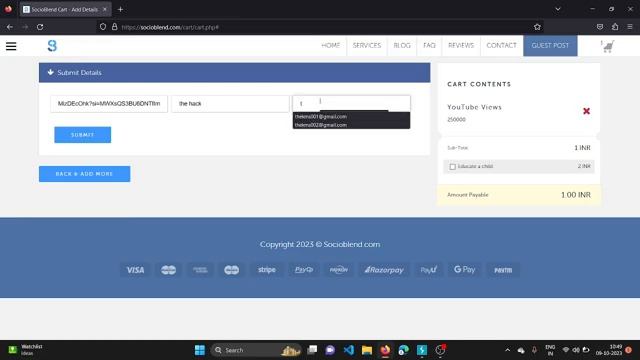Open taskbar clock showing 10:49
Viewport: 640px width, 360px height.
(609, 350)
